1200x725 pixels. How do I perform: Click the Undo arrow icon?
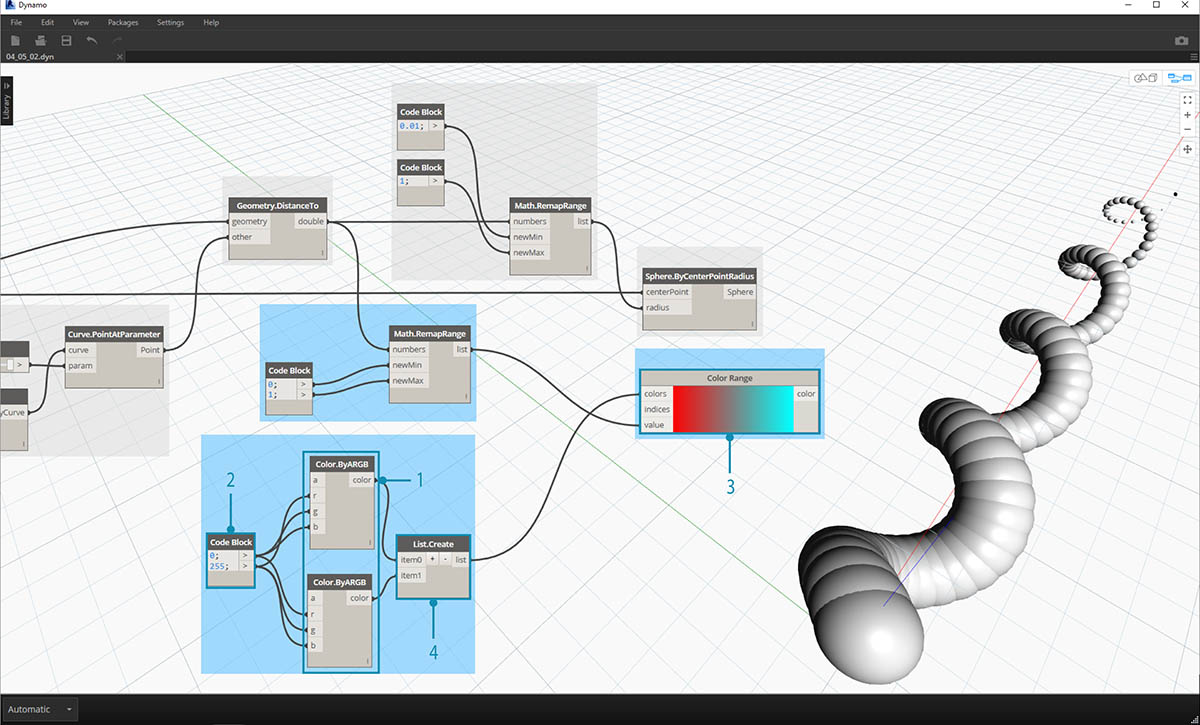pyautogui.click(x=92, y=40)
